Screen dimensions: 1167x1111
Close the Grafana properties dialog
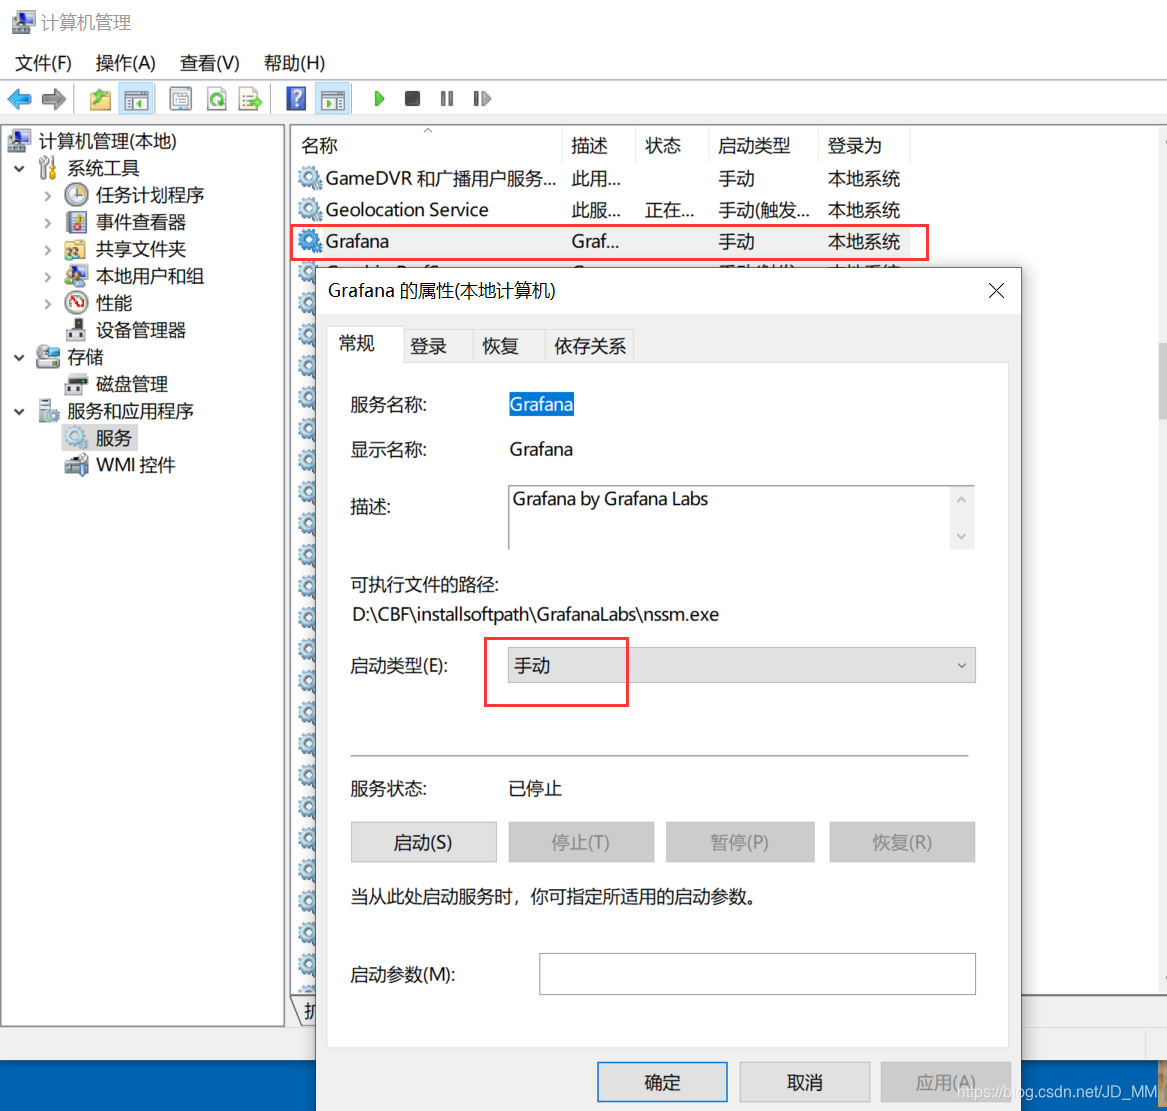point(996,290)
